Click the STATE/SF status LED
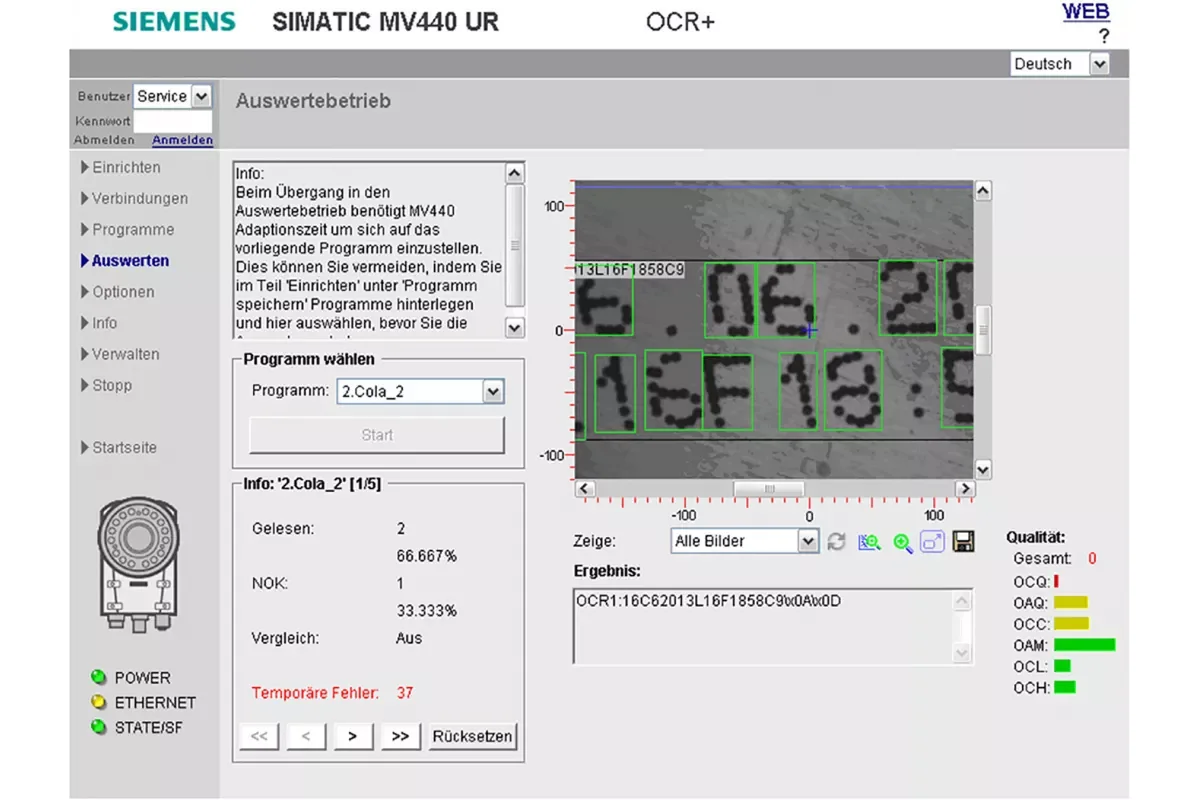Image resolution: width=1200 pixels, height=800 pixels. (x=98, y=727)
